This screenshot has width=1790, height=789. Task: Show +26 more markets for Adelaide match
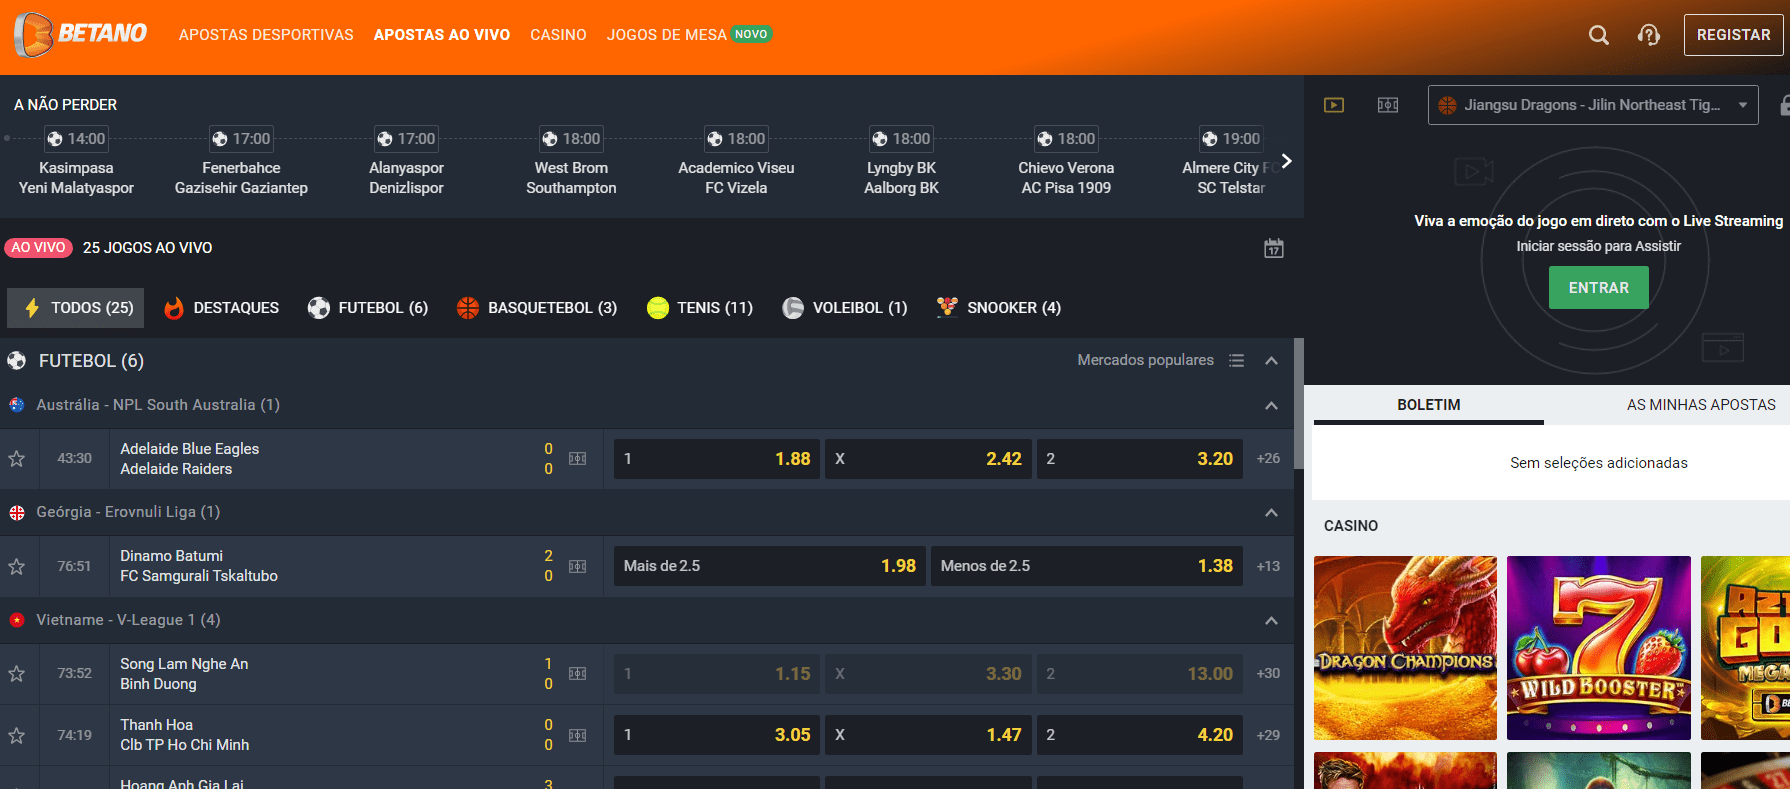tap(1268, 459)
